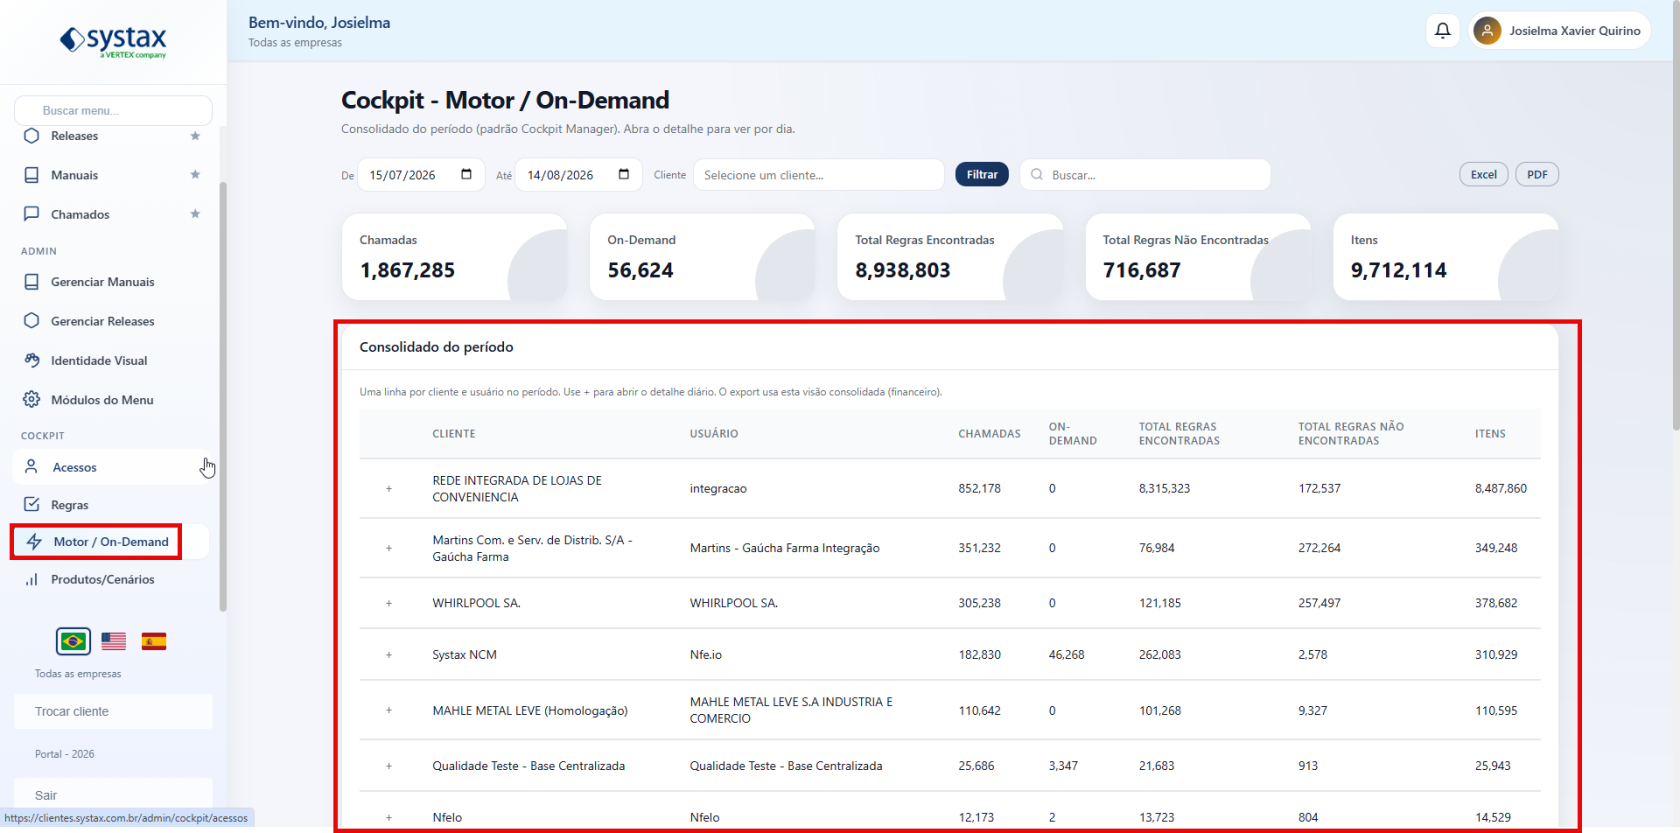Click Sair to log out
The width and height of the screenshot is (1680, 833).
(x=113, y=794)
